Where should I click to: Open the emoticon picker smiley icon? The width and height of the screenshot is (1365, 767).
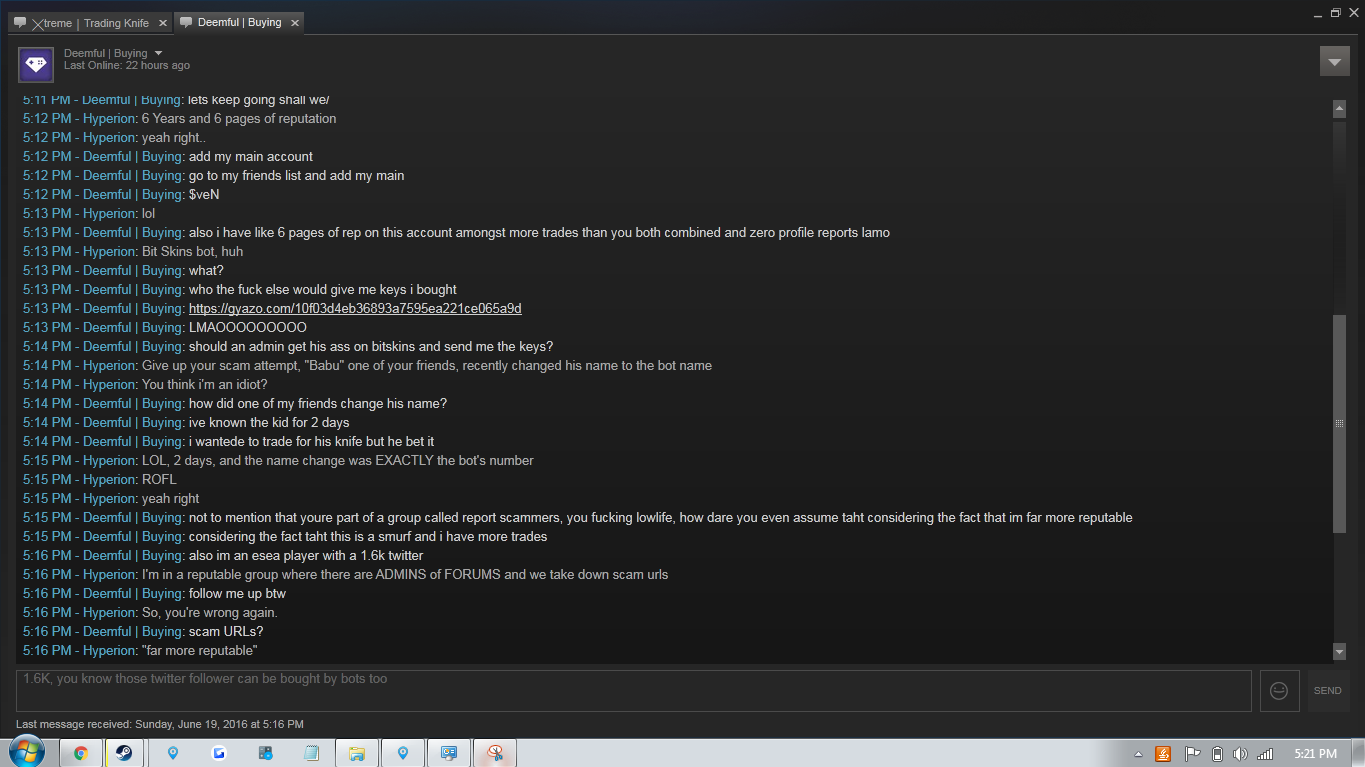tap(1279, 691)
